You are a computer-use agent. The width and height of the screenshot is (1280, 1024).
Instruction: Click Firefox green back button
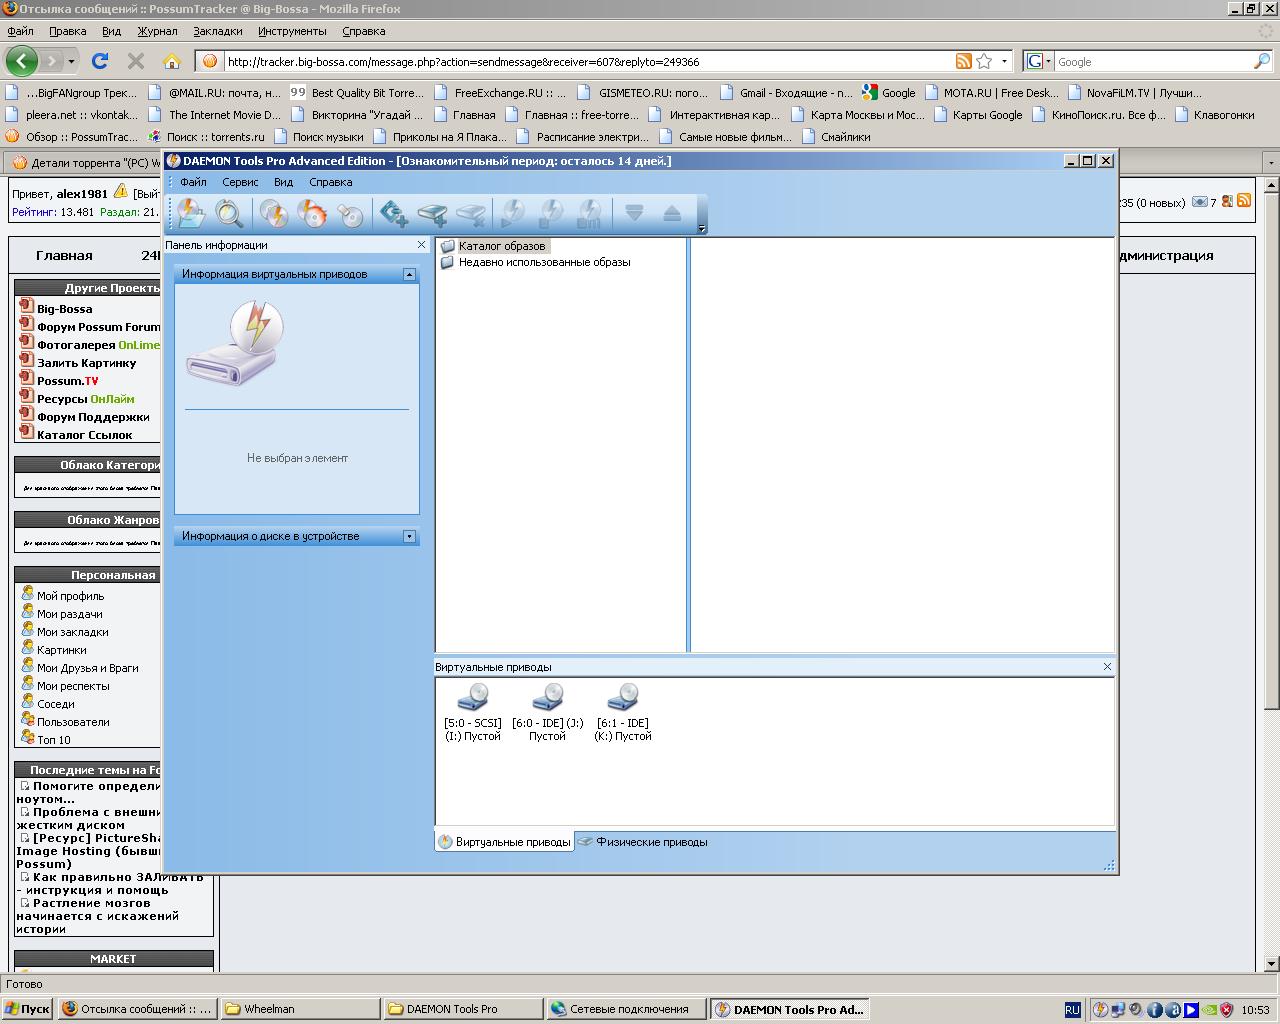click(22, 61)
